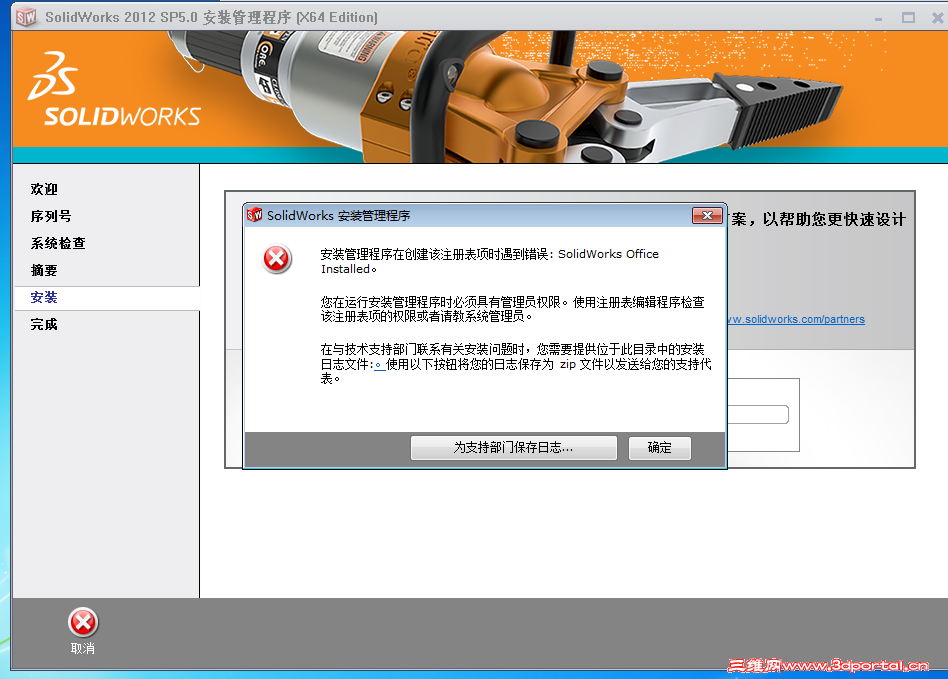
Task: Close the error dialog with its red X
Action: coord(708,215)
